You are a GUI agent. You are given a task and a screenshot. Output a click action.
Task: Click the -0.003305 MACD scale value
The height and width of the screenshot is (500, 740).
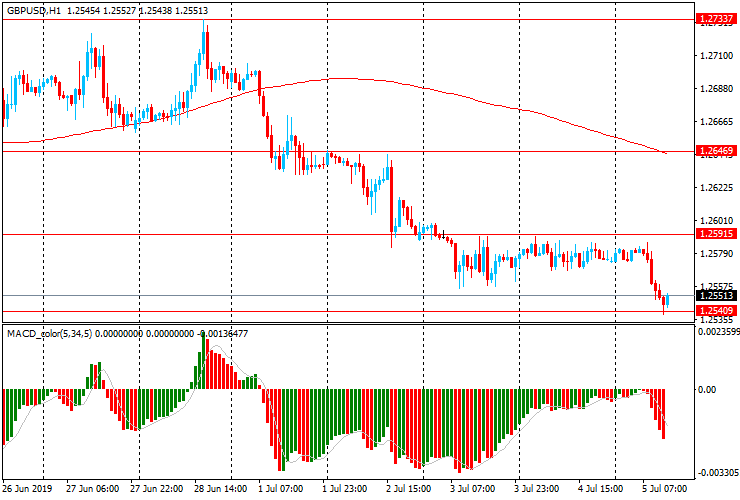coord(718,473)
